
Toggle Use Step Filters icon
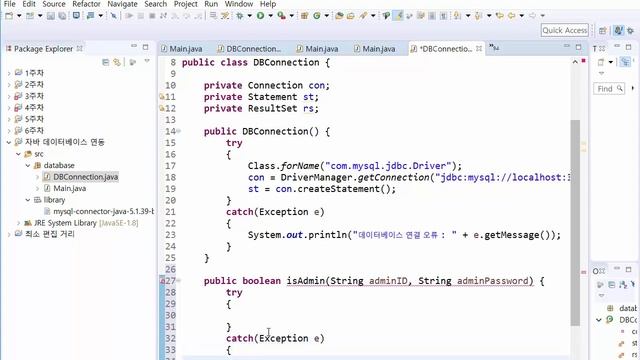[x=225, y=16]
